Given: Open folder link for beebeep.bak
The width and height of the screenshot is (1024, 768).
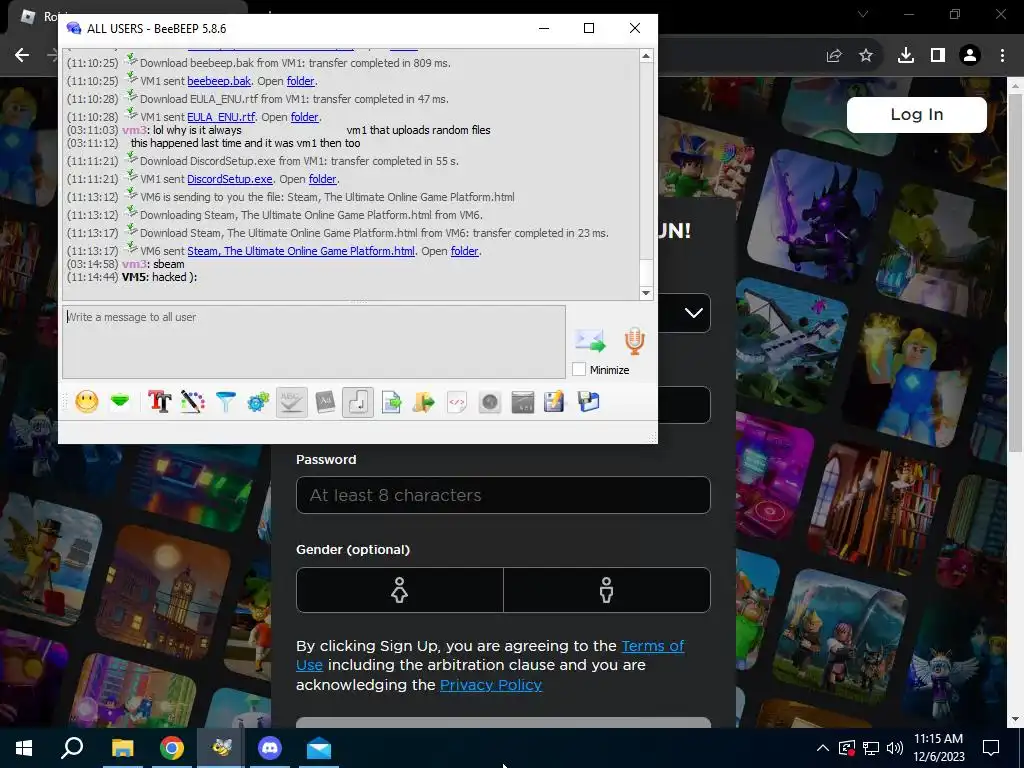Looking at the screenshot, I should tap(300, 81).
